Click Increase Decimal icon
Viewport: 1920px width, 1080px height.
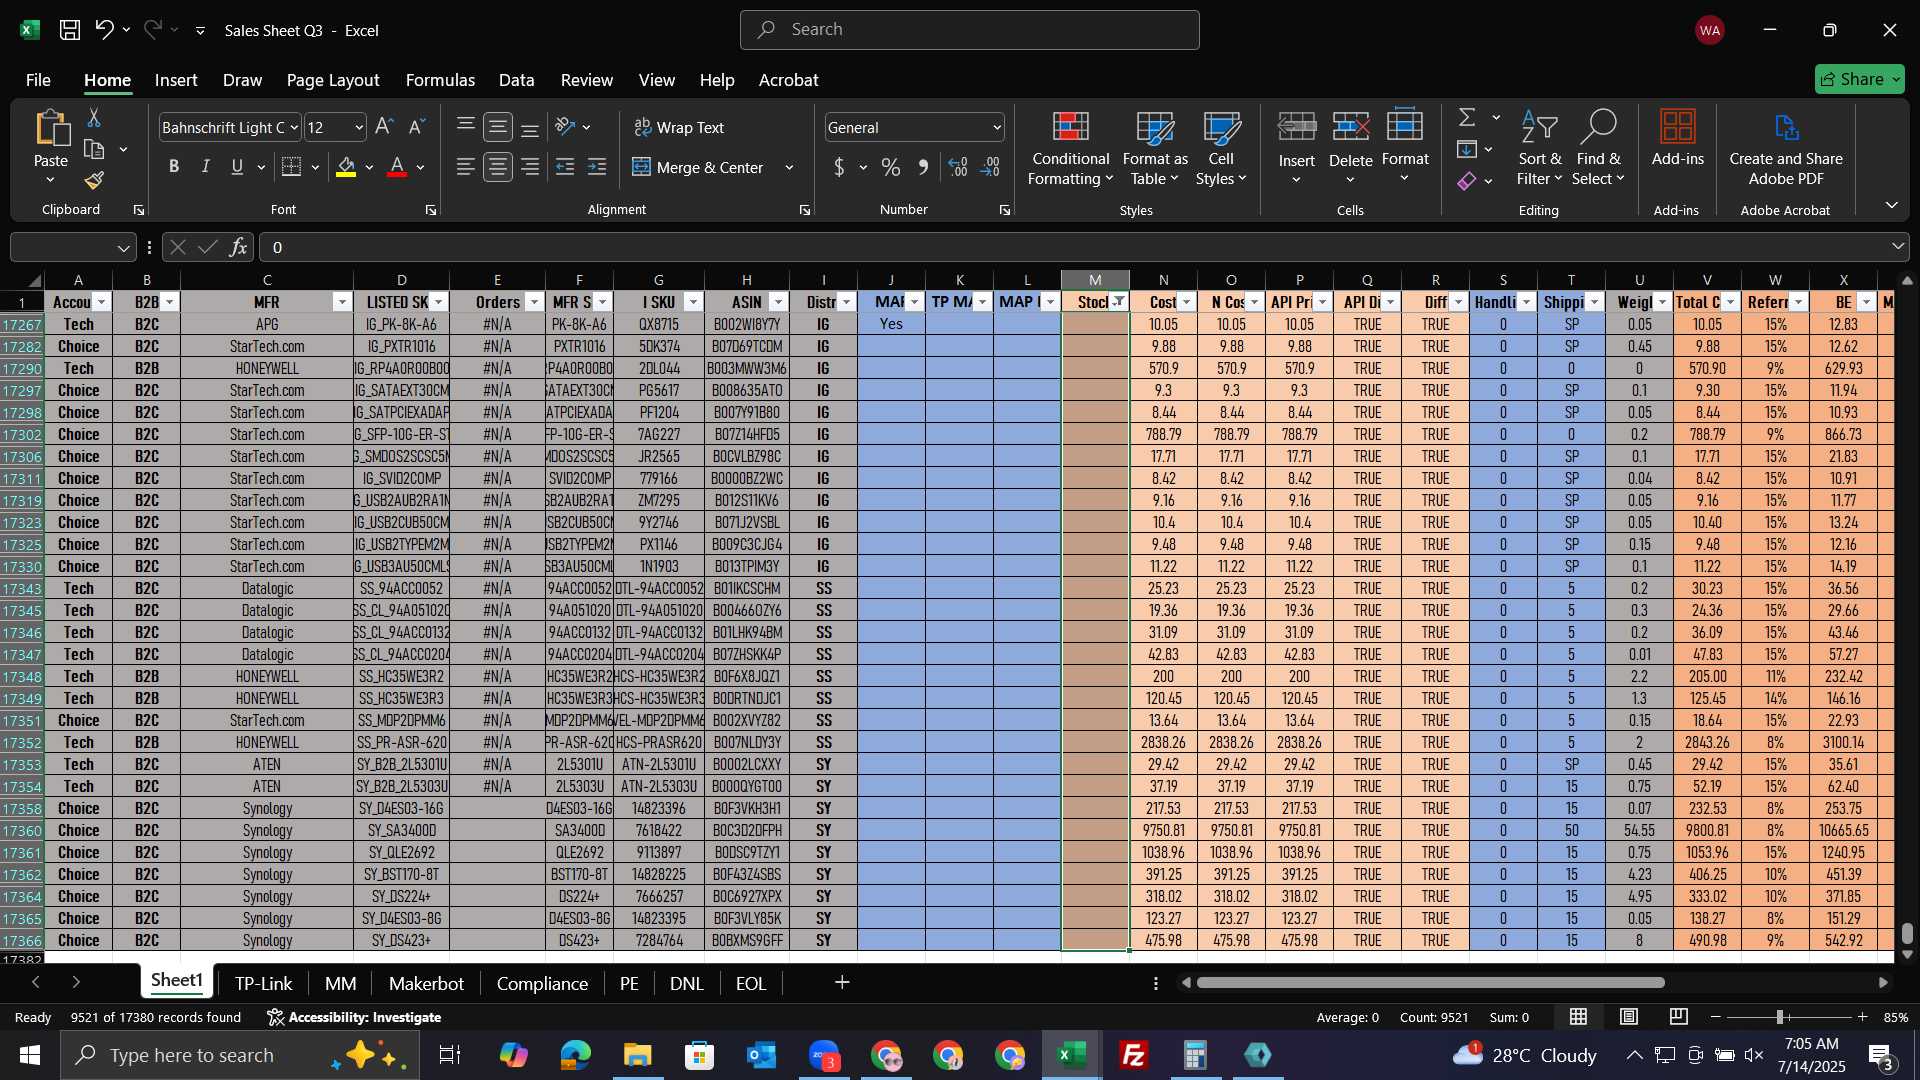pos(958,167)
